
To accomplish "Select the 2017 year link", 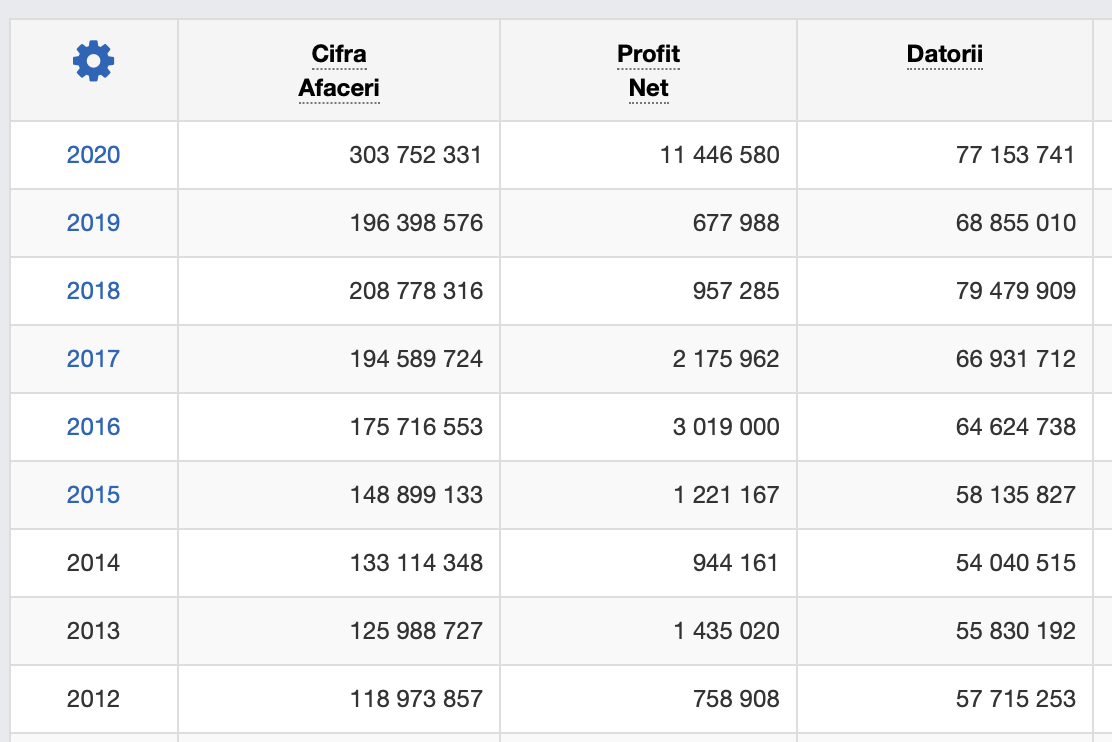I will [x=93, y=359].
